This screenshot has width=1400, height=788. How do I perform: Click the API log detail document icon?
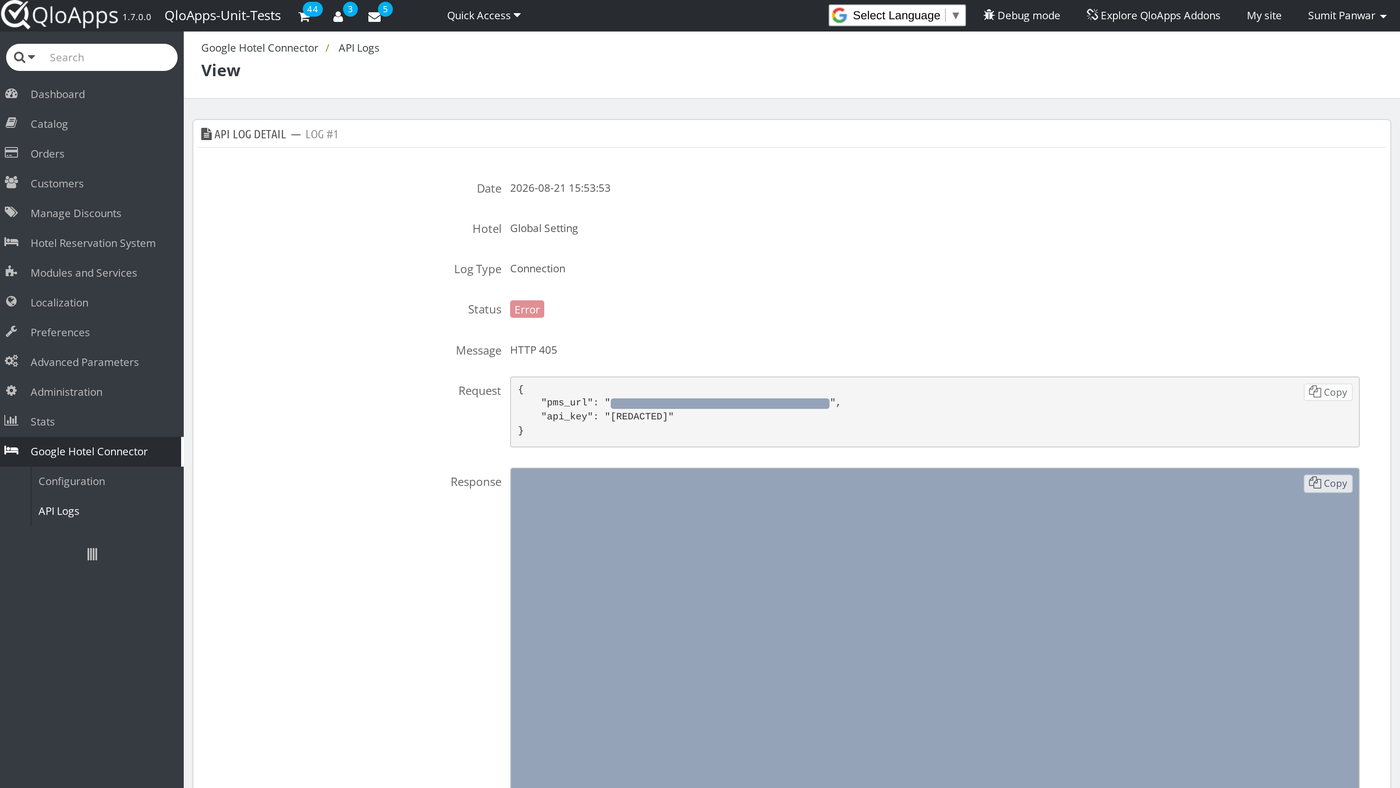[206, 134]
